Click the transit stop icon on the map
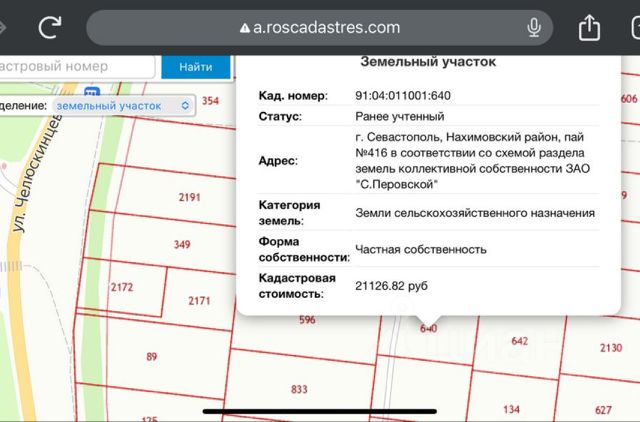This screenshot has height=422, width=640. pyautogui.click(x=92, y=91)
